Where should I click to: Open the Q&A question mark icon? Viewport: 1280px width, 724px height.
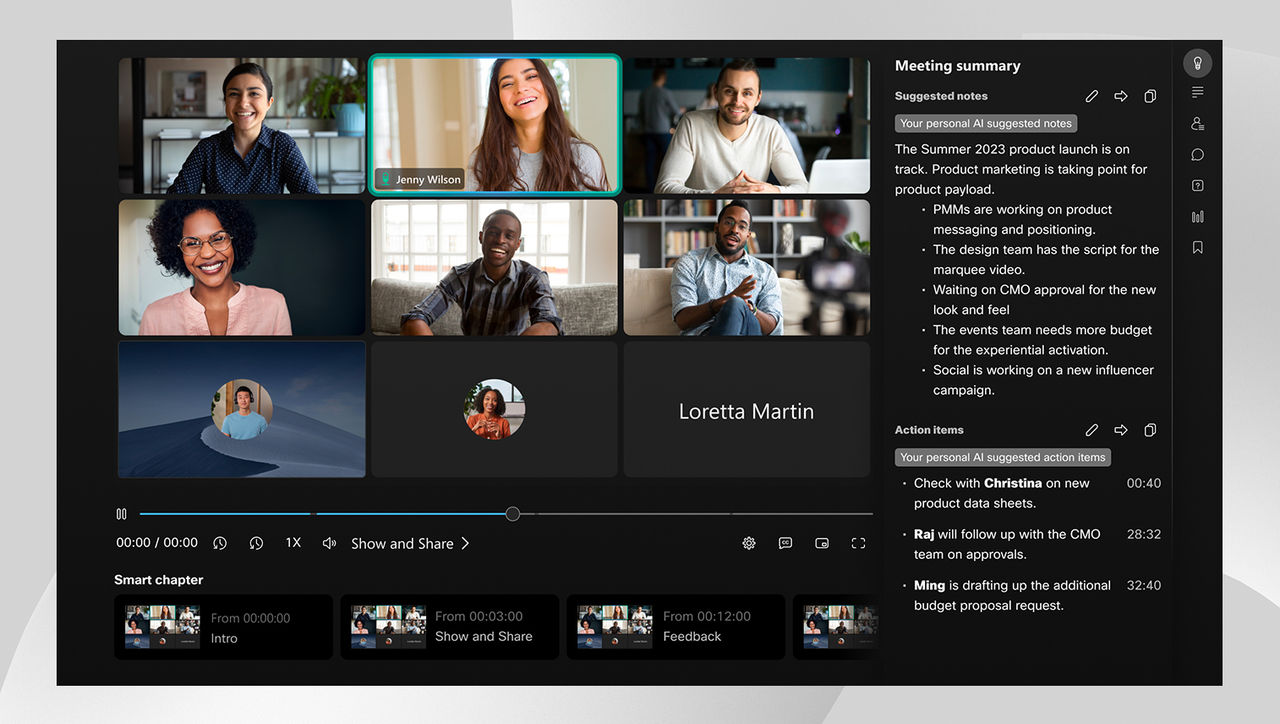pos(1197,185)
